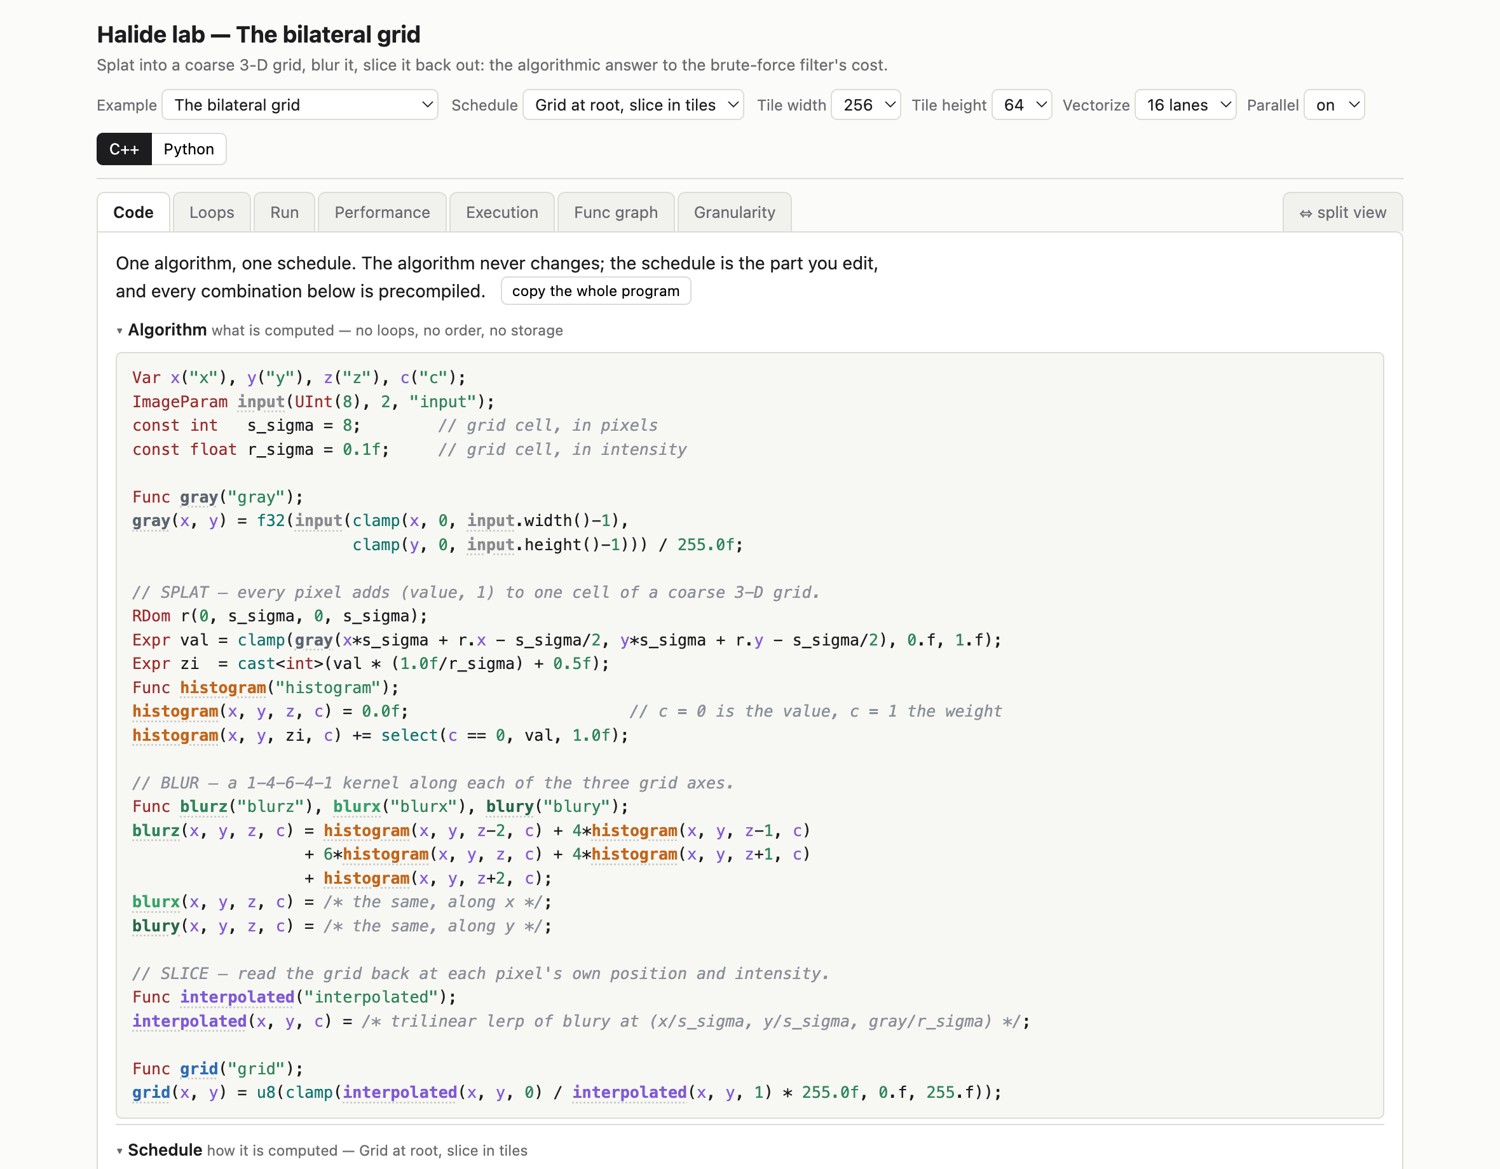
Task: Open the Func graph tab
Action: click(x=616, y=212)
